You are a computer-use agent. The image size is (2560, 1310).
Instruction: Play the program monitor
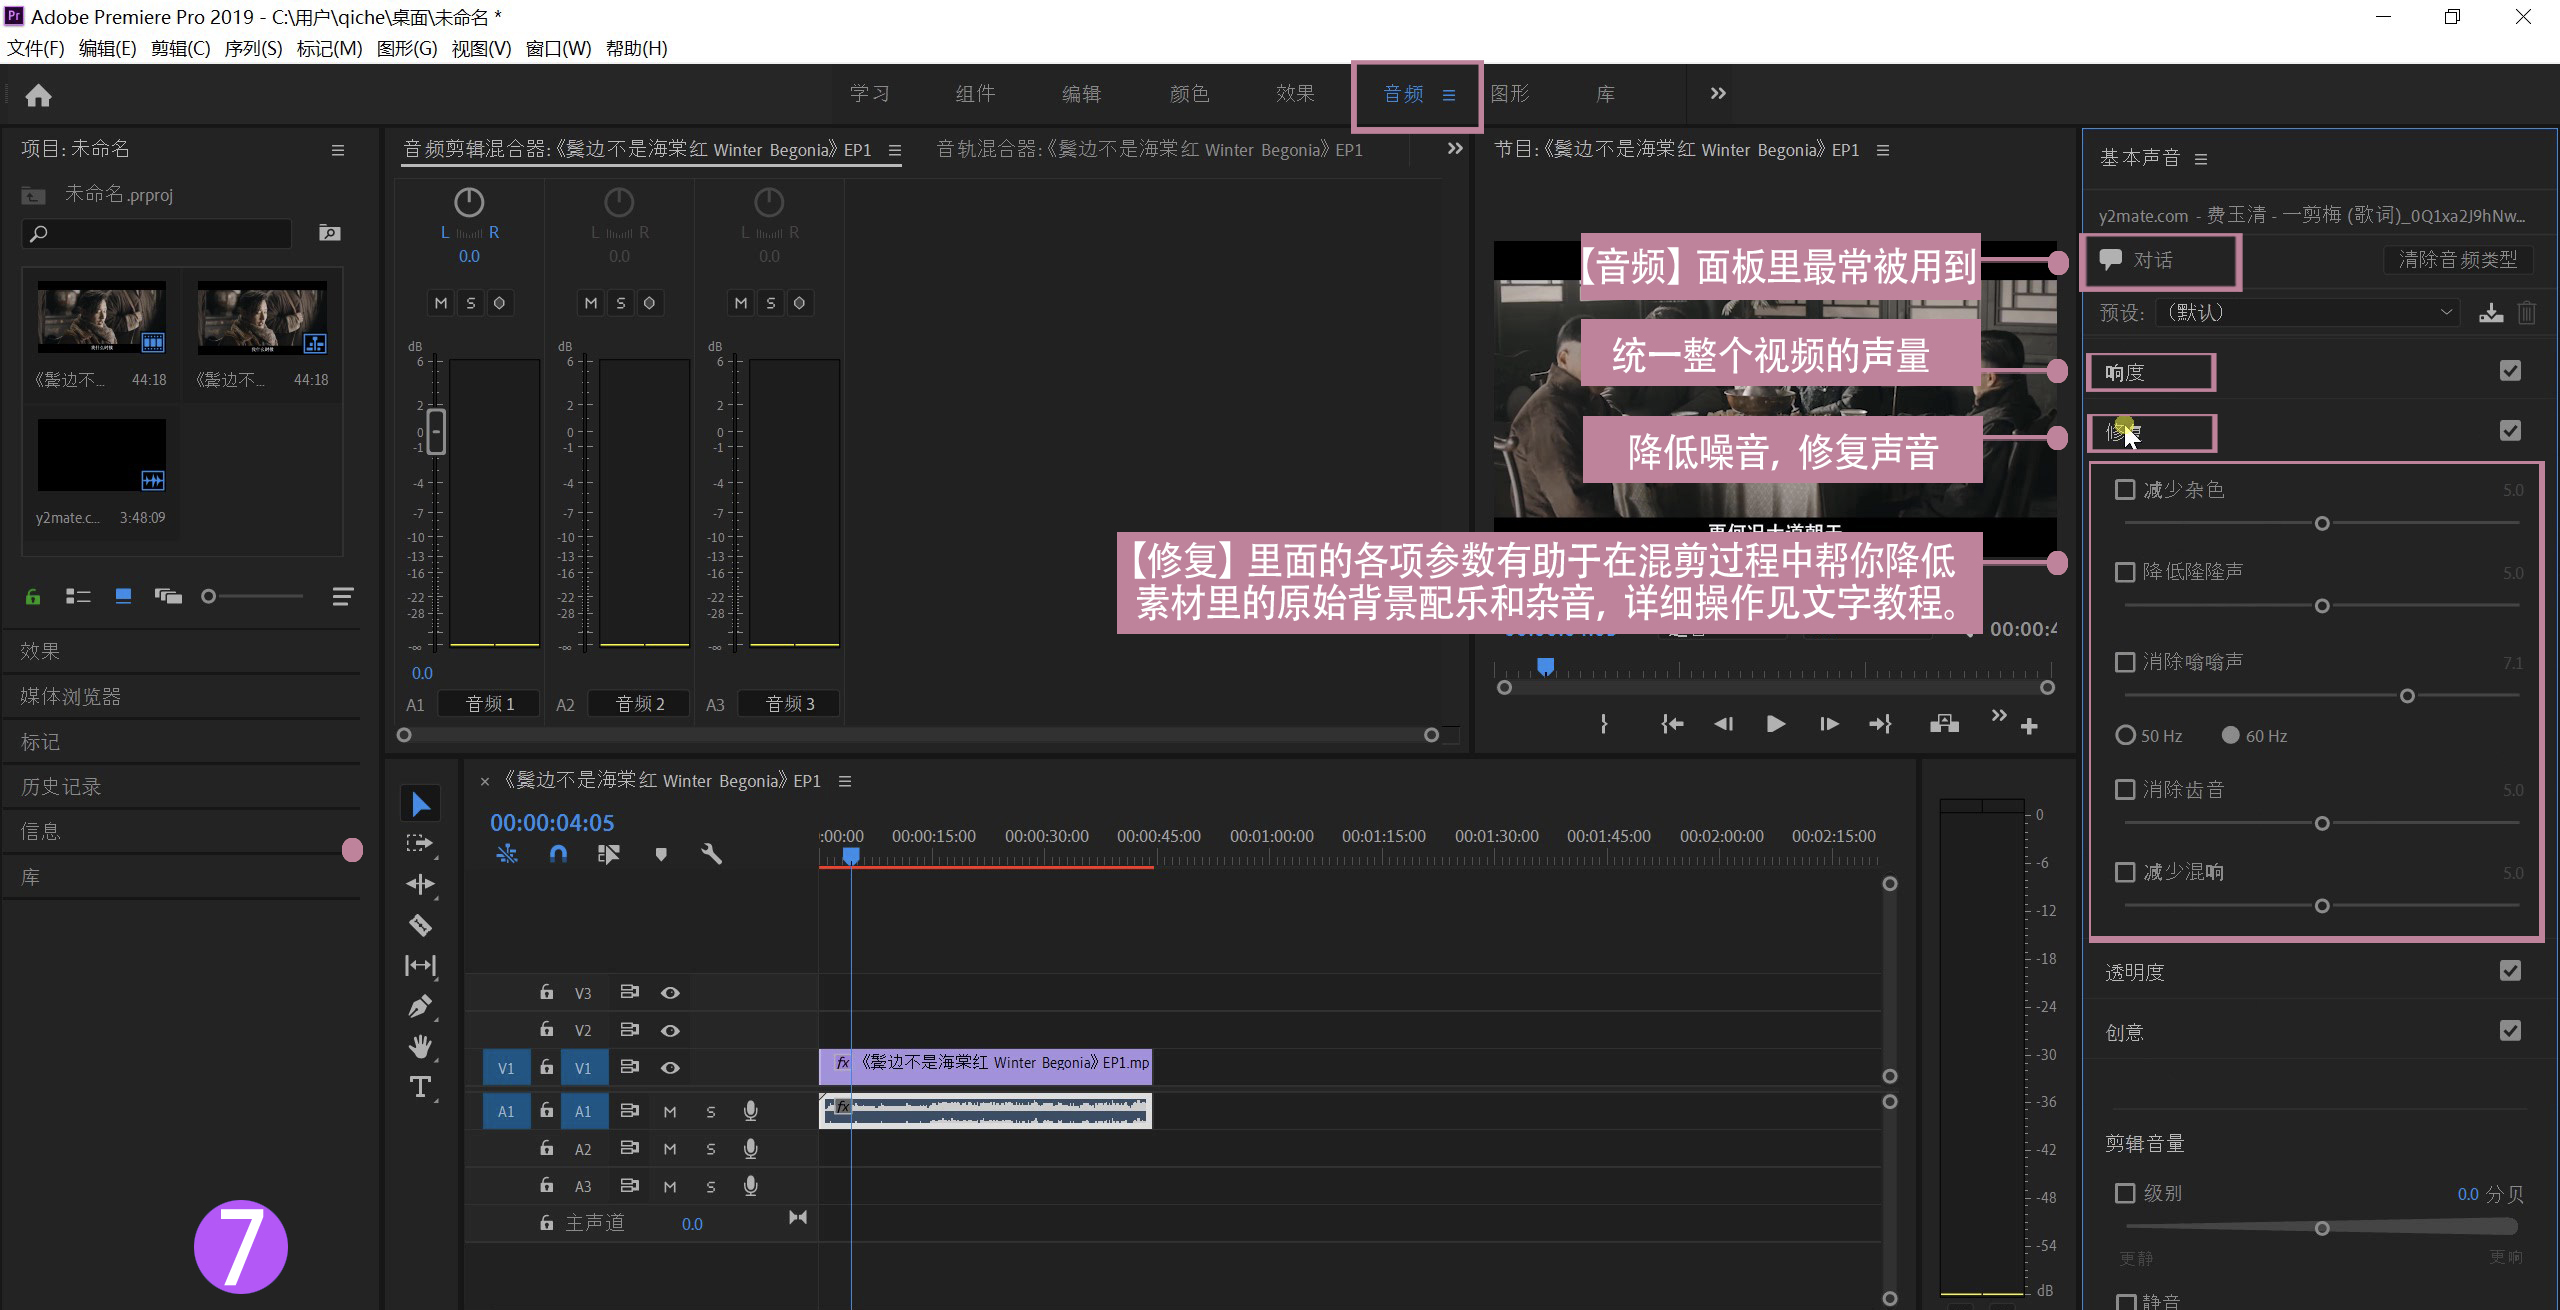pyautogui.click(x=1776, y=724)
